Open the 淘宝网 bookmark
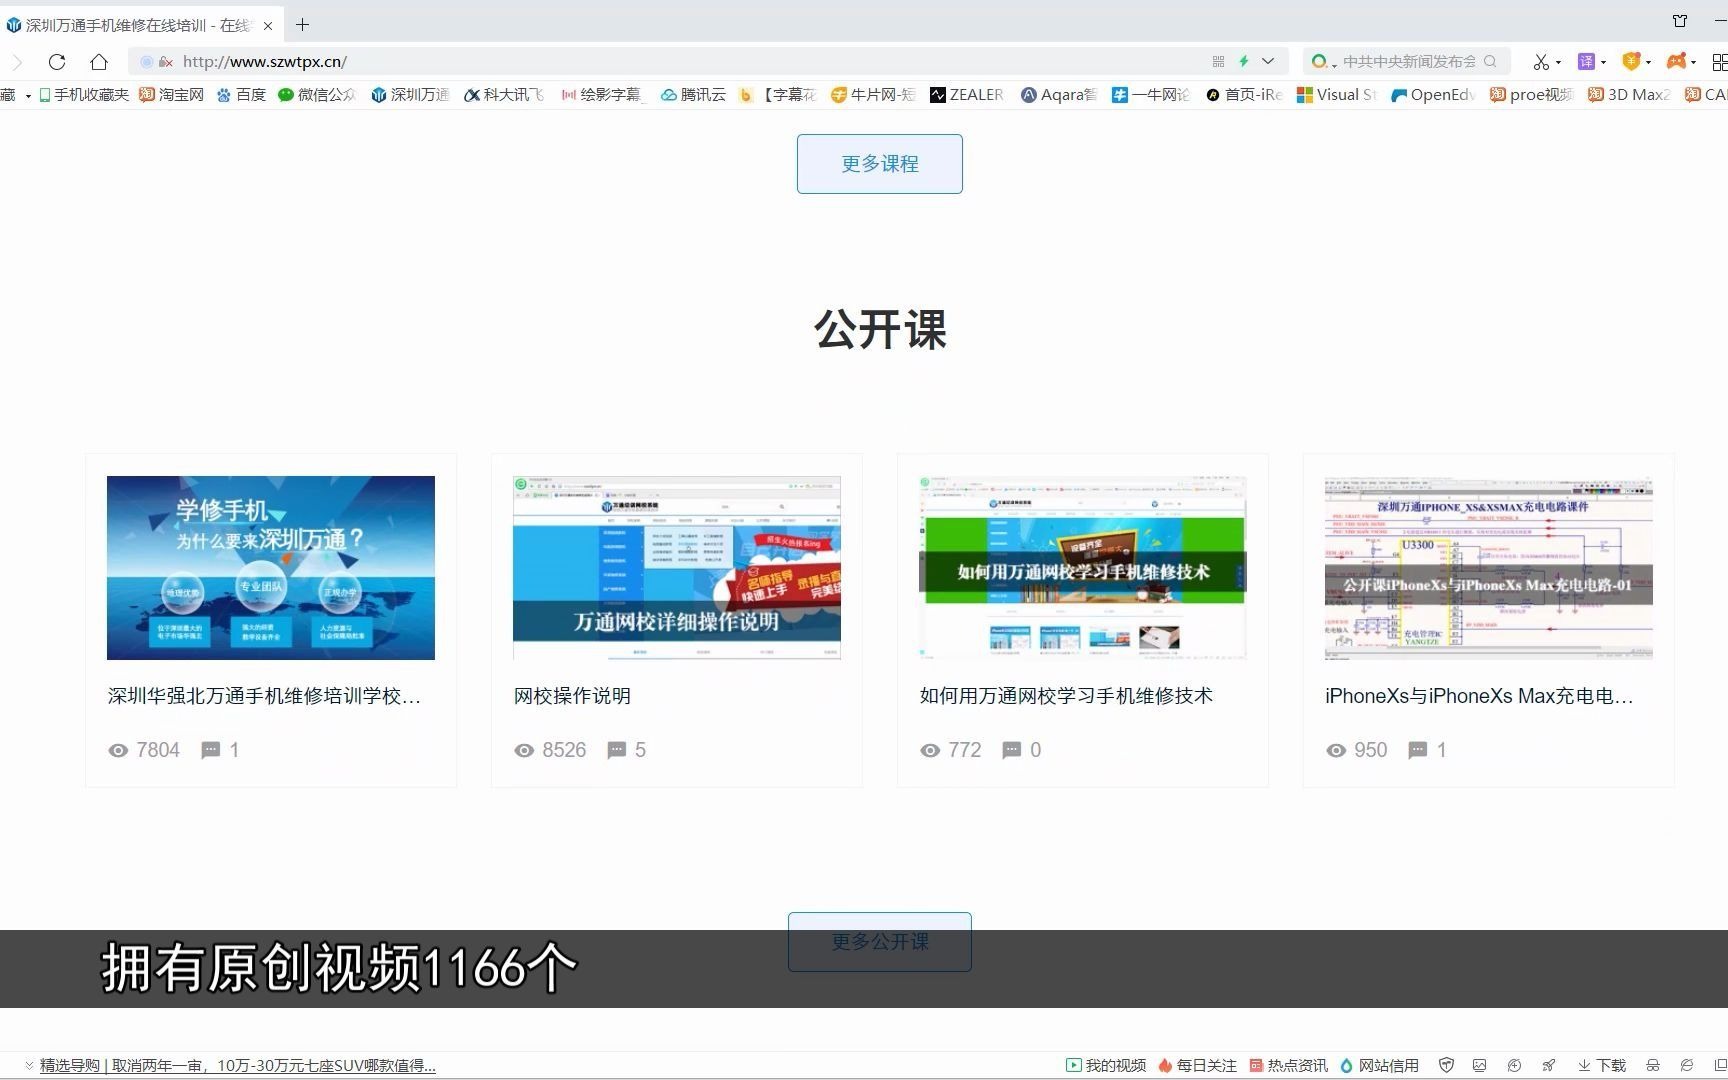The height and width of the screenshot is (1080, 1728). pos(171,95)
